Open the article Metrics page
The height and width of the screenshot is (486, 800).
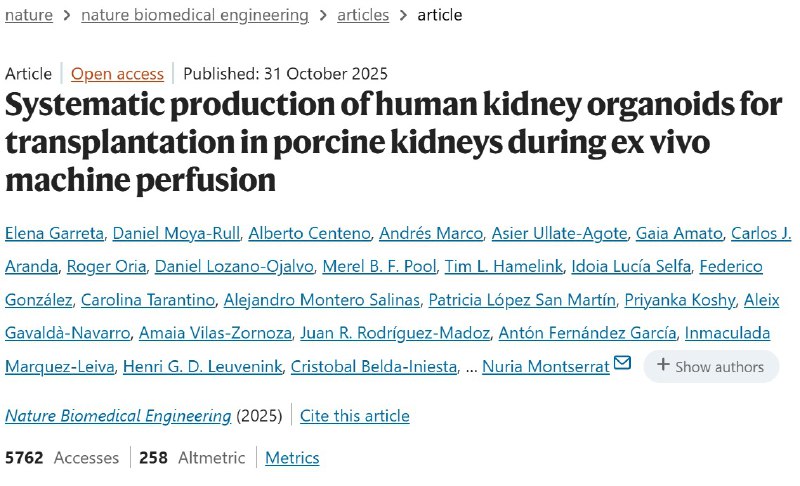point(292,458)
